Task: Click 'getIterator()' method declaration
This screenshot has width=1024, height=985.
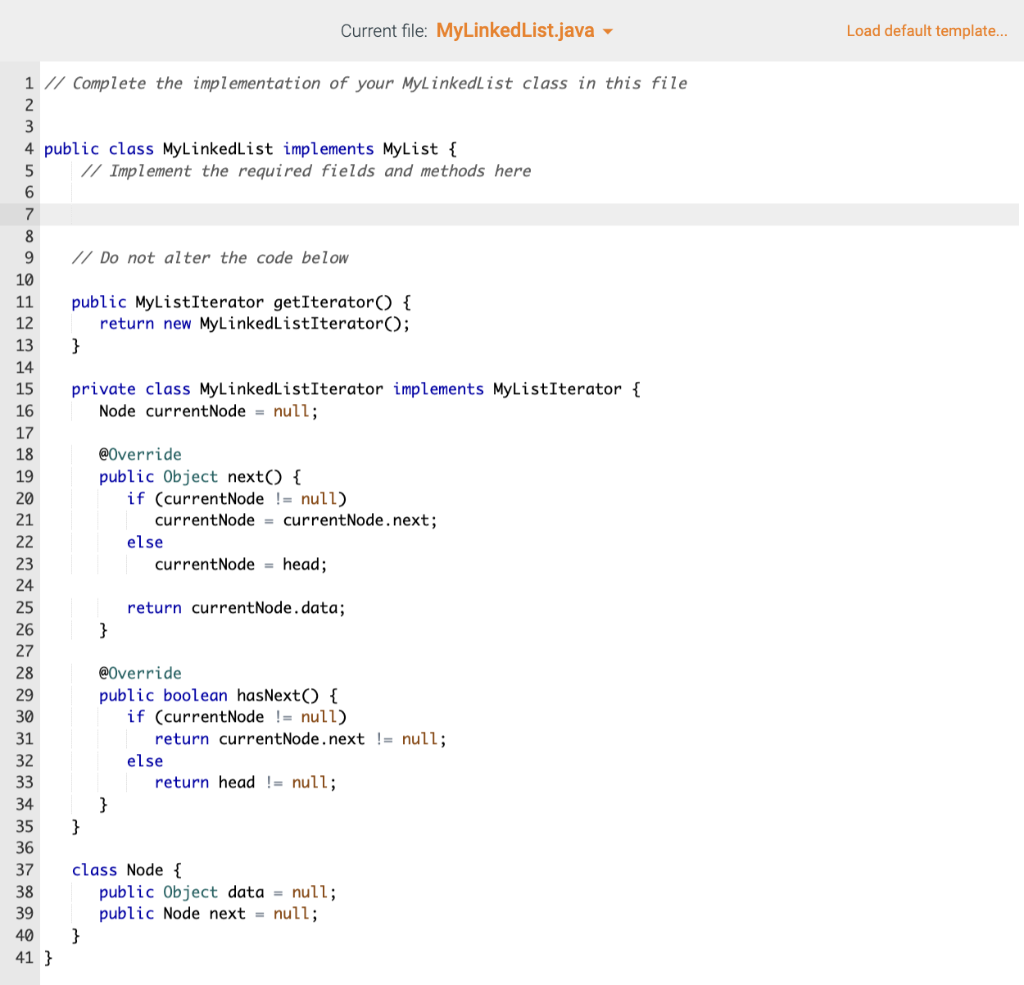Action: (x=241, y=302)
